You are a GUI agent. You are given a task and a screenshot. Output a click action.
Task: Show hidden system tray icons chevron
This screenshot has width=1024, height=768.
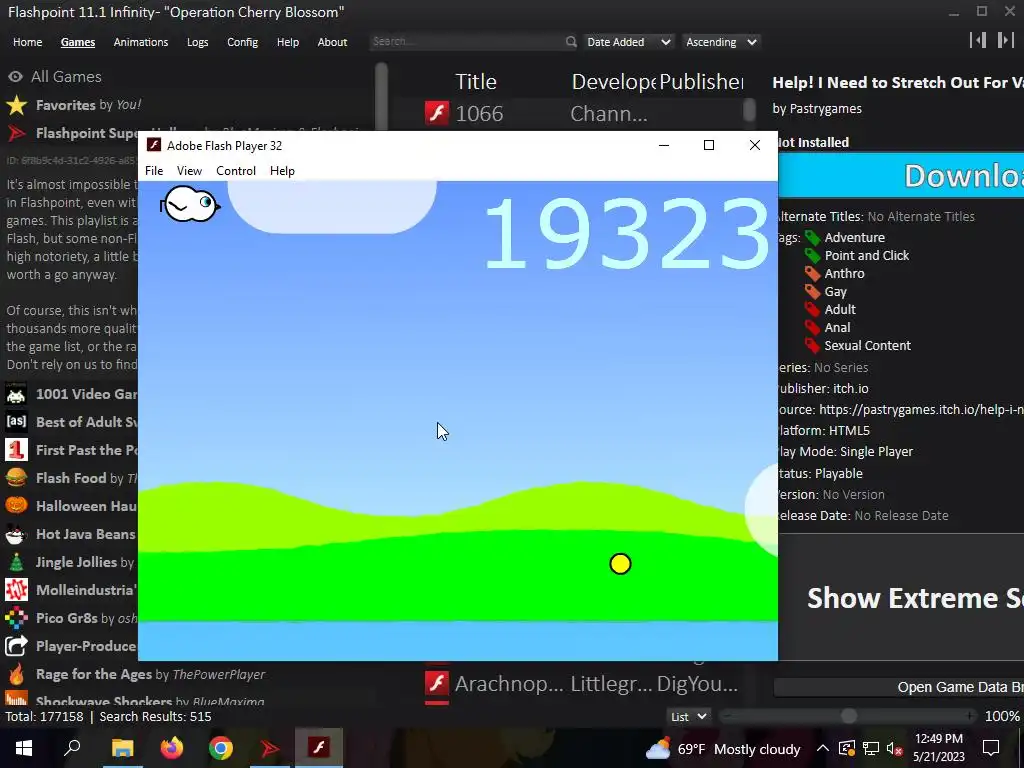point(823,748)
